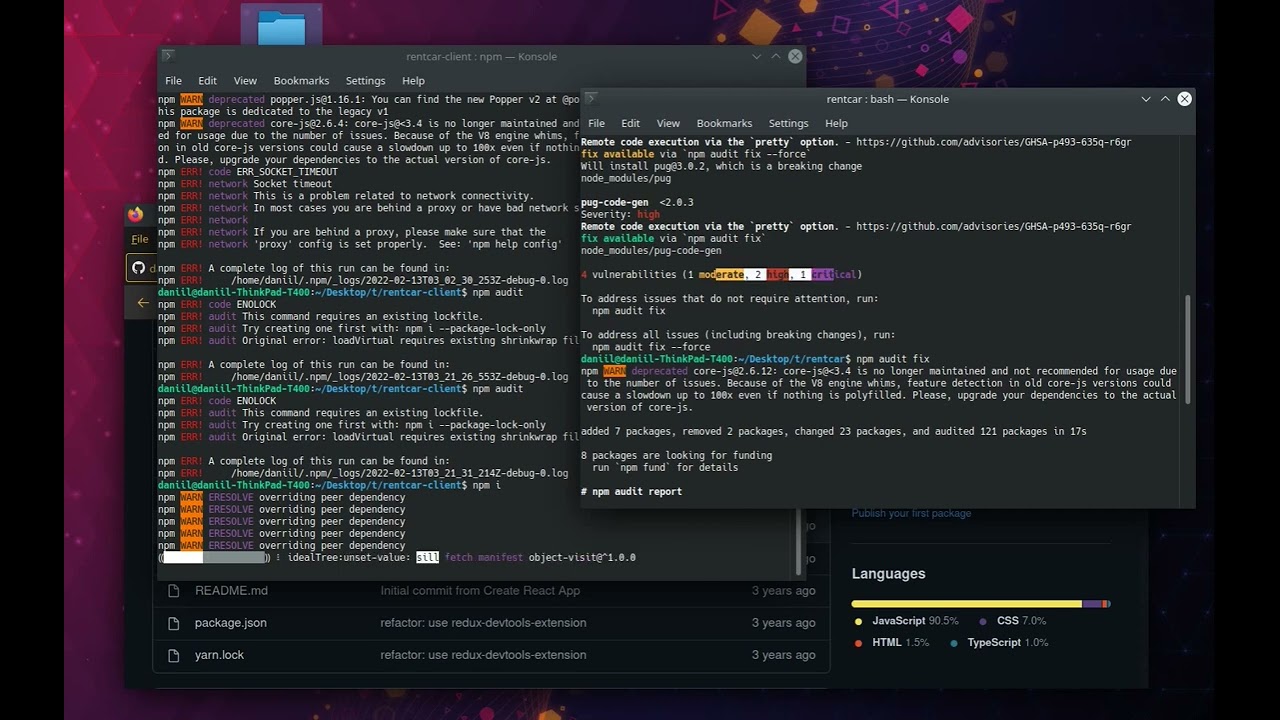Click CSS 7.0% language link
The width and height of the screenshot is (1280, 720).
1021,621
